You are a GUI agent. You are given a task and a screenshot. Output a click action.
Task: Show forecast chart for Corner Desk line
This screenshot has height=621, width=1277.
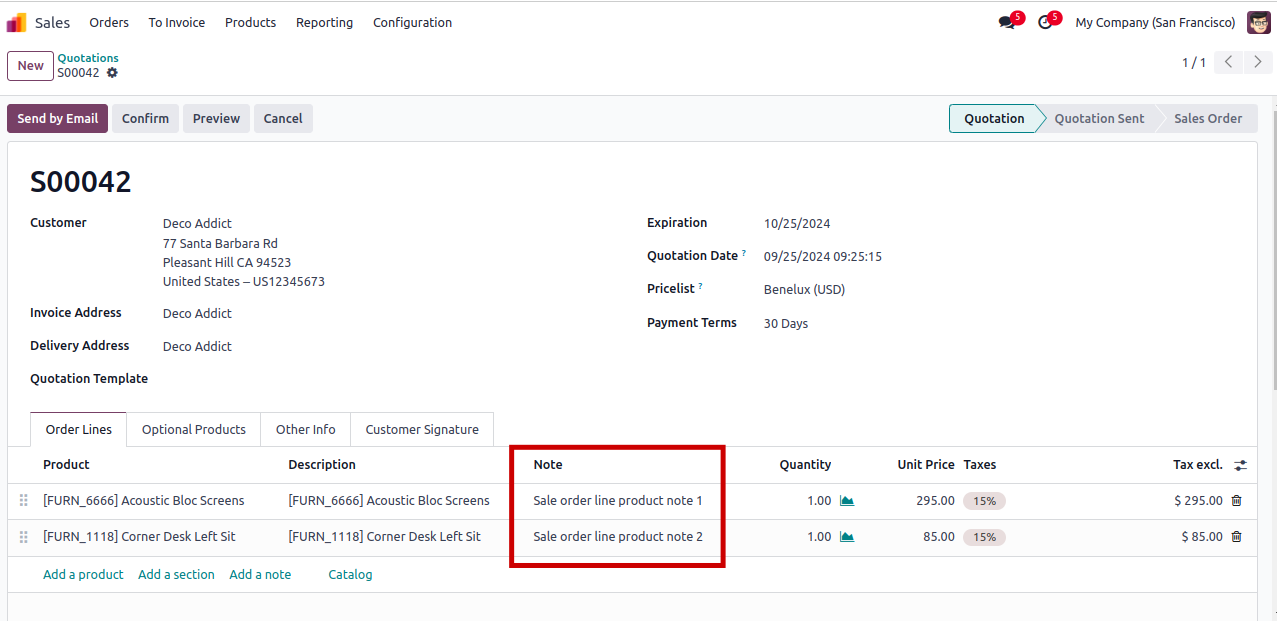(847, 537)
